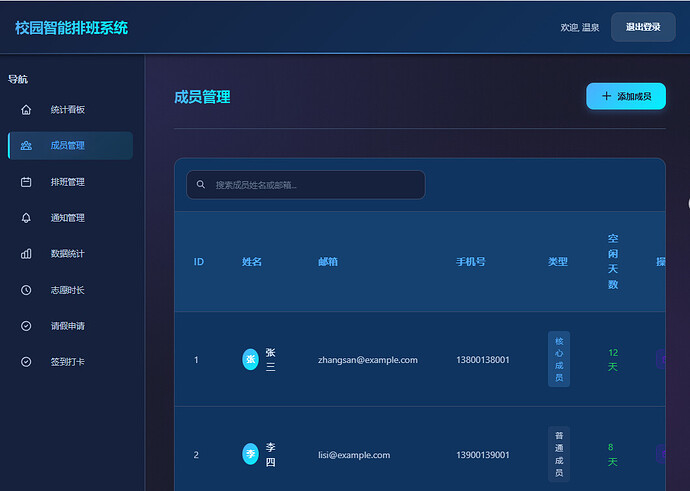Click the check icon beside 签到打卡
Screen dimensions: 690x491
26,362
